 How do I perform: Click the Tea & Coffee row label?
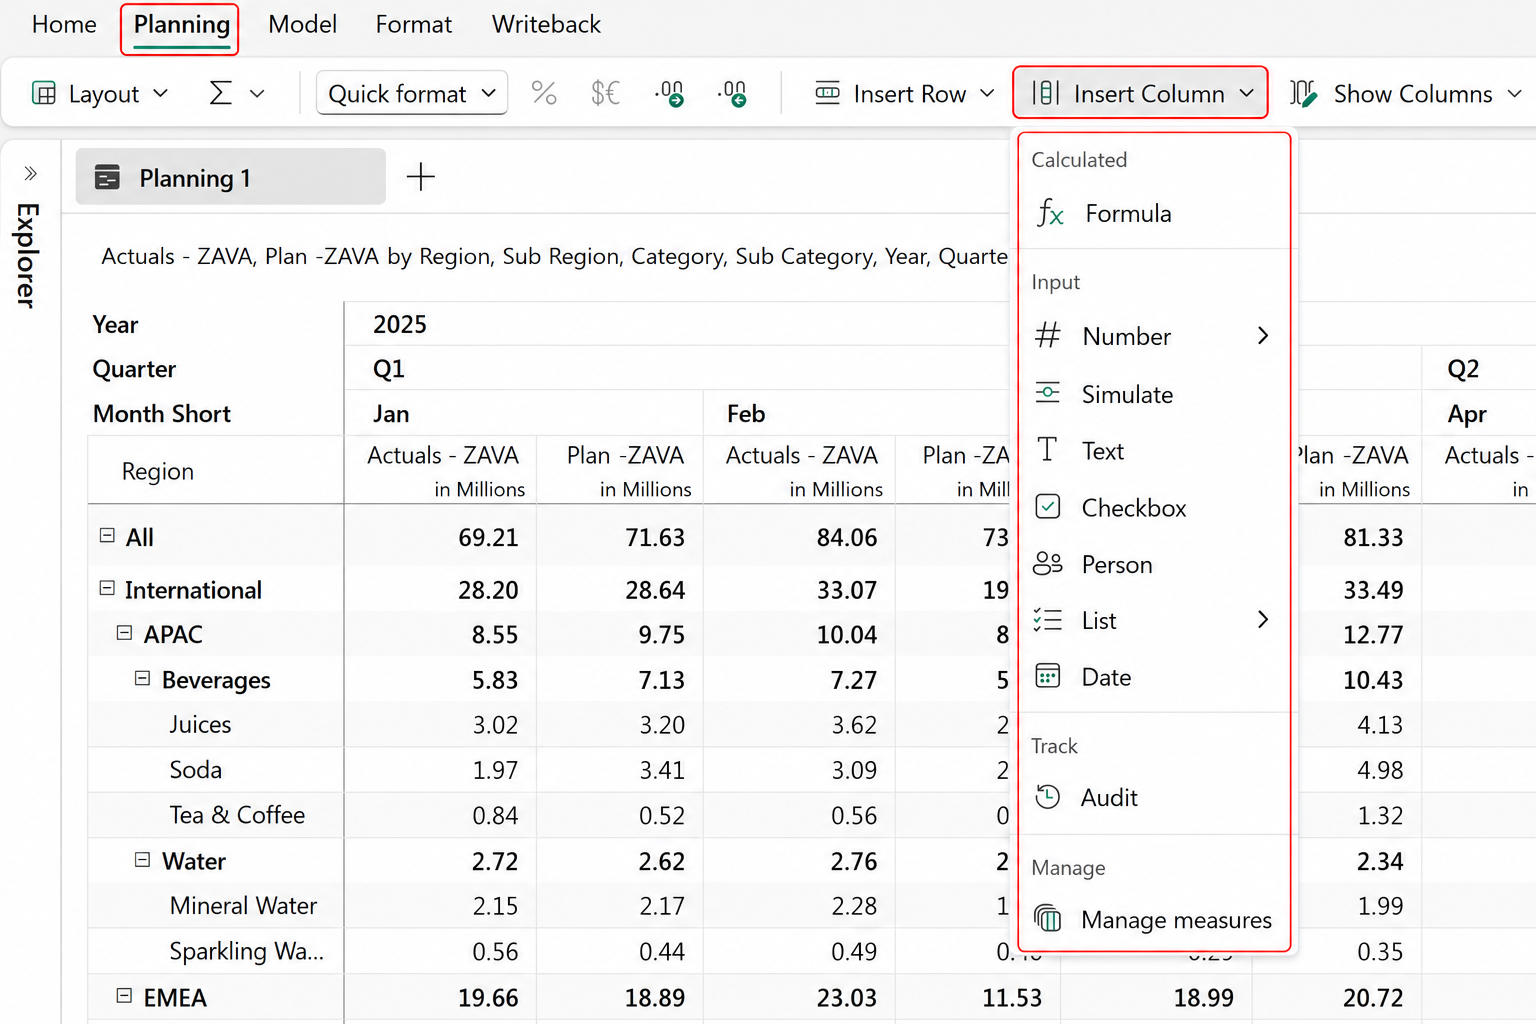click(x=237, y=815)
